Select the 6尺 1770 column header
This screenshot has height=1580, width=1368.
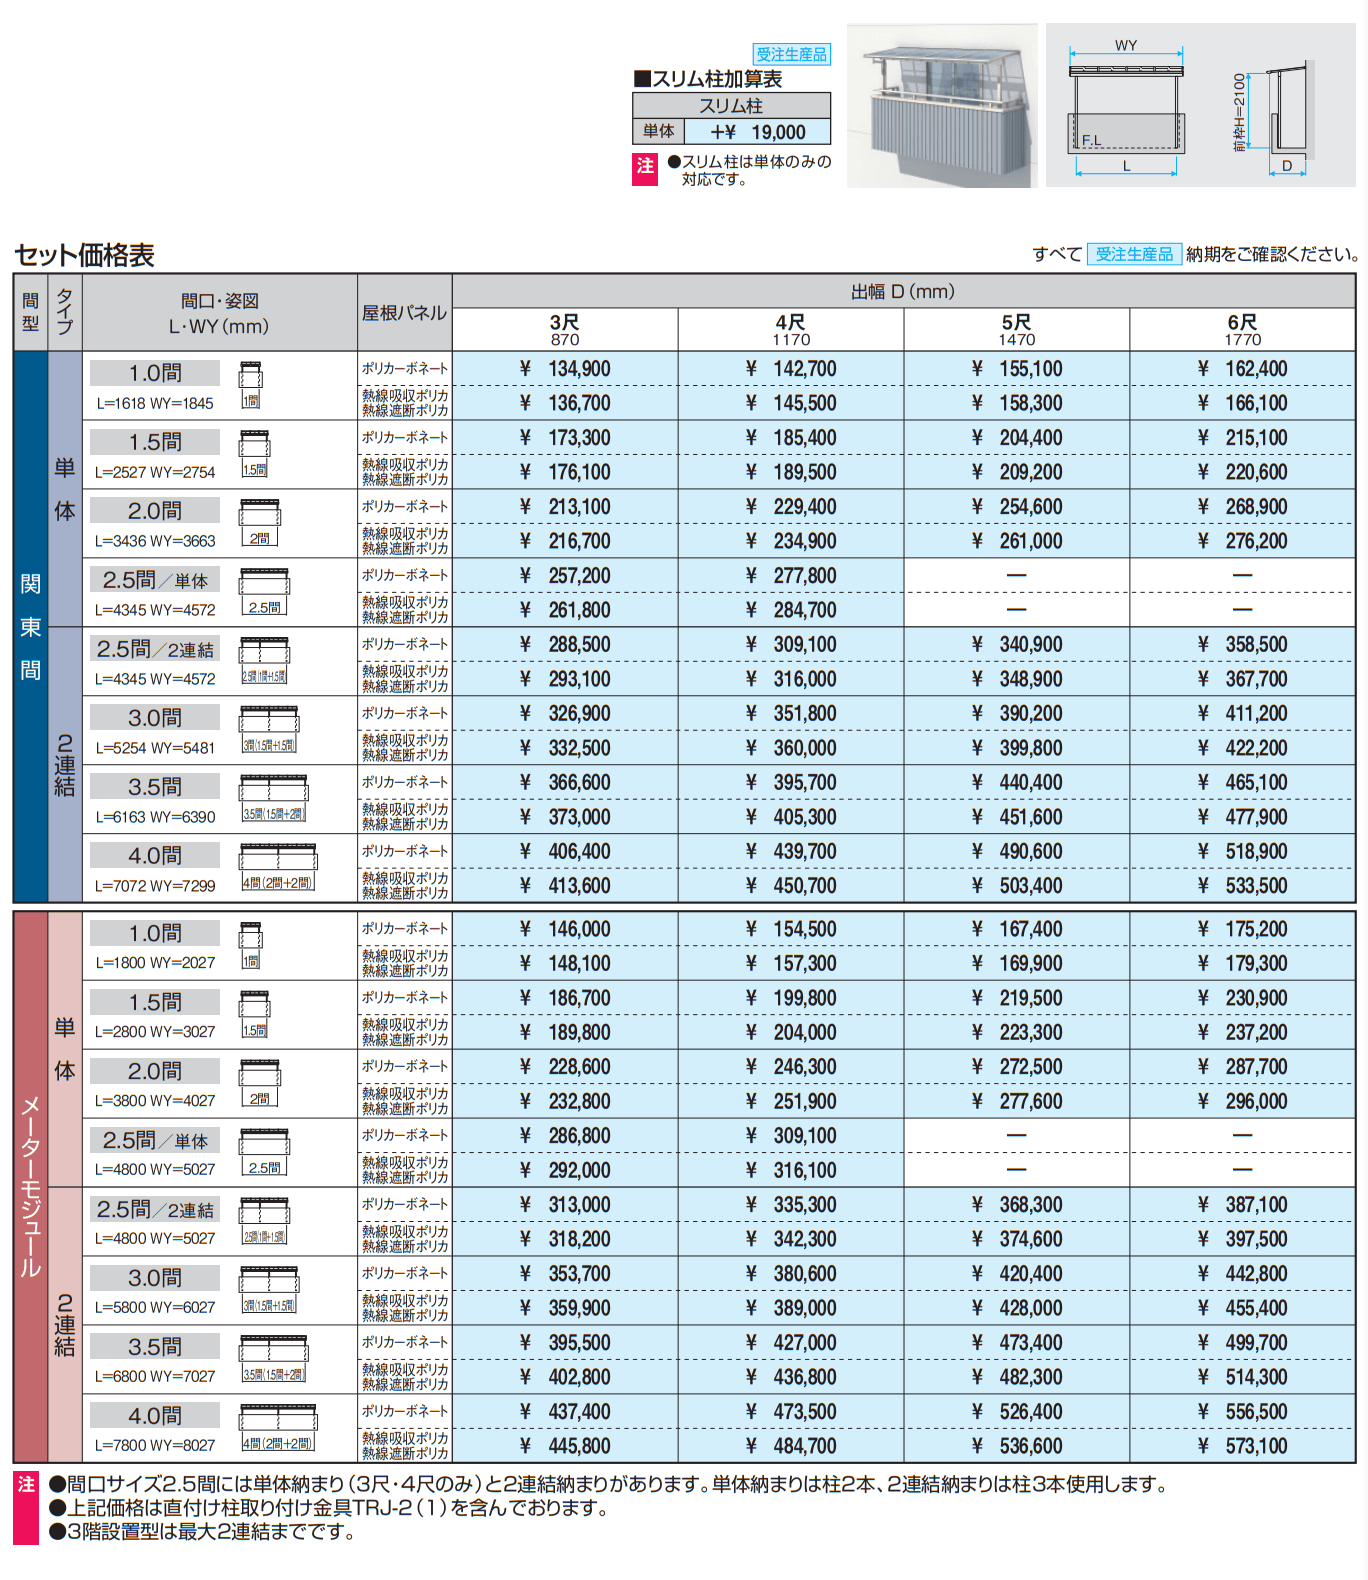tap(1242, 329)
